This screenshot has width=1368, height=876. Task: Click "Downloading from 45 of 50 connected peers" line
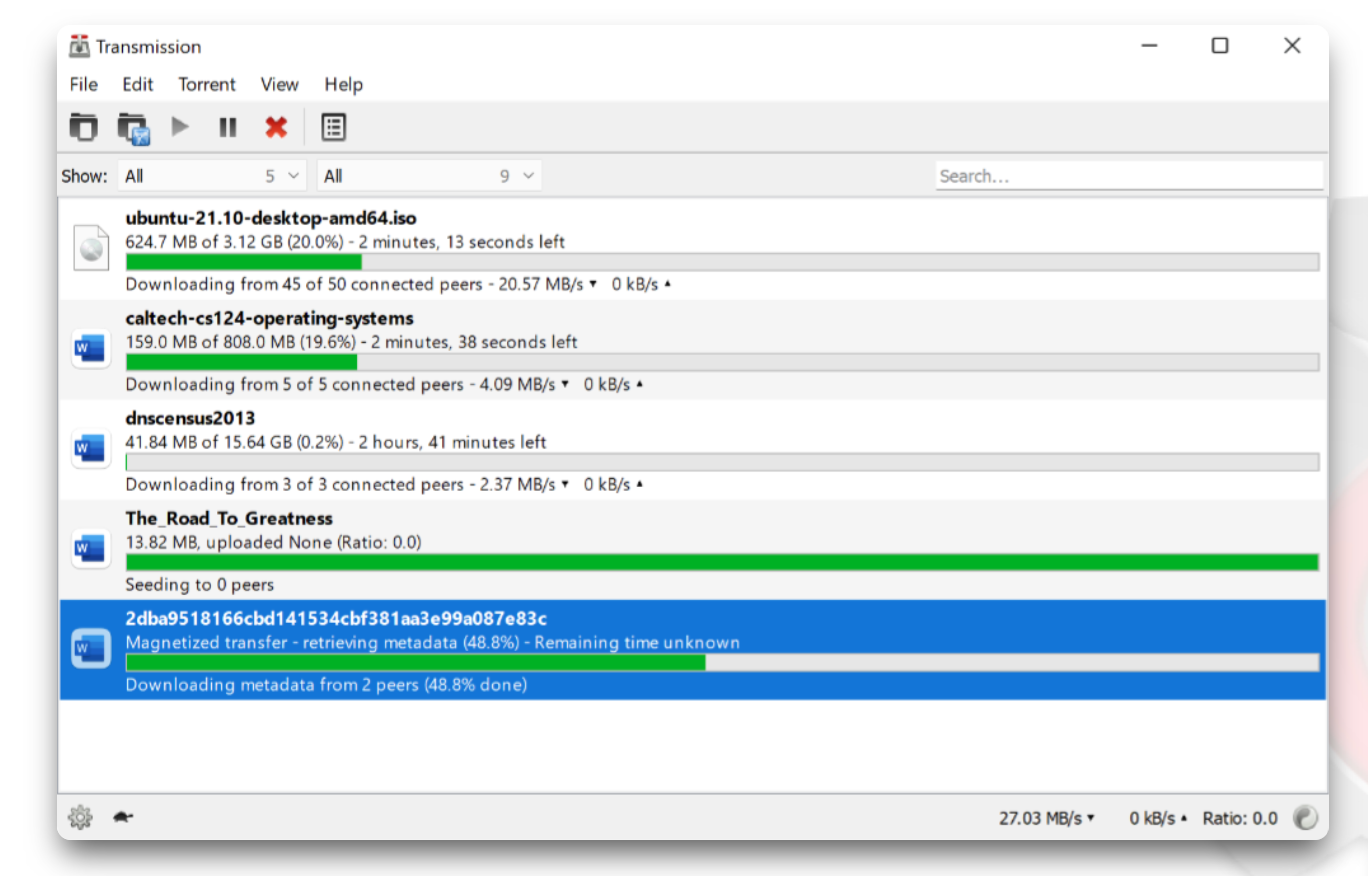(x=398, y=284)
